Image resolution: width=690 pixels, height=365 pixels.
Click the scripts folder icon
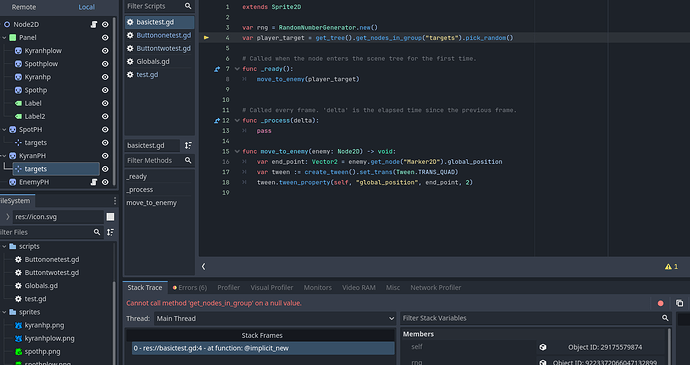13,247
